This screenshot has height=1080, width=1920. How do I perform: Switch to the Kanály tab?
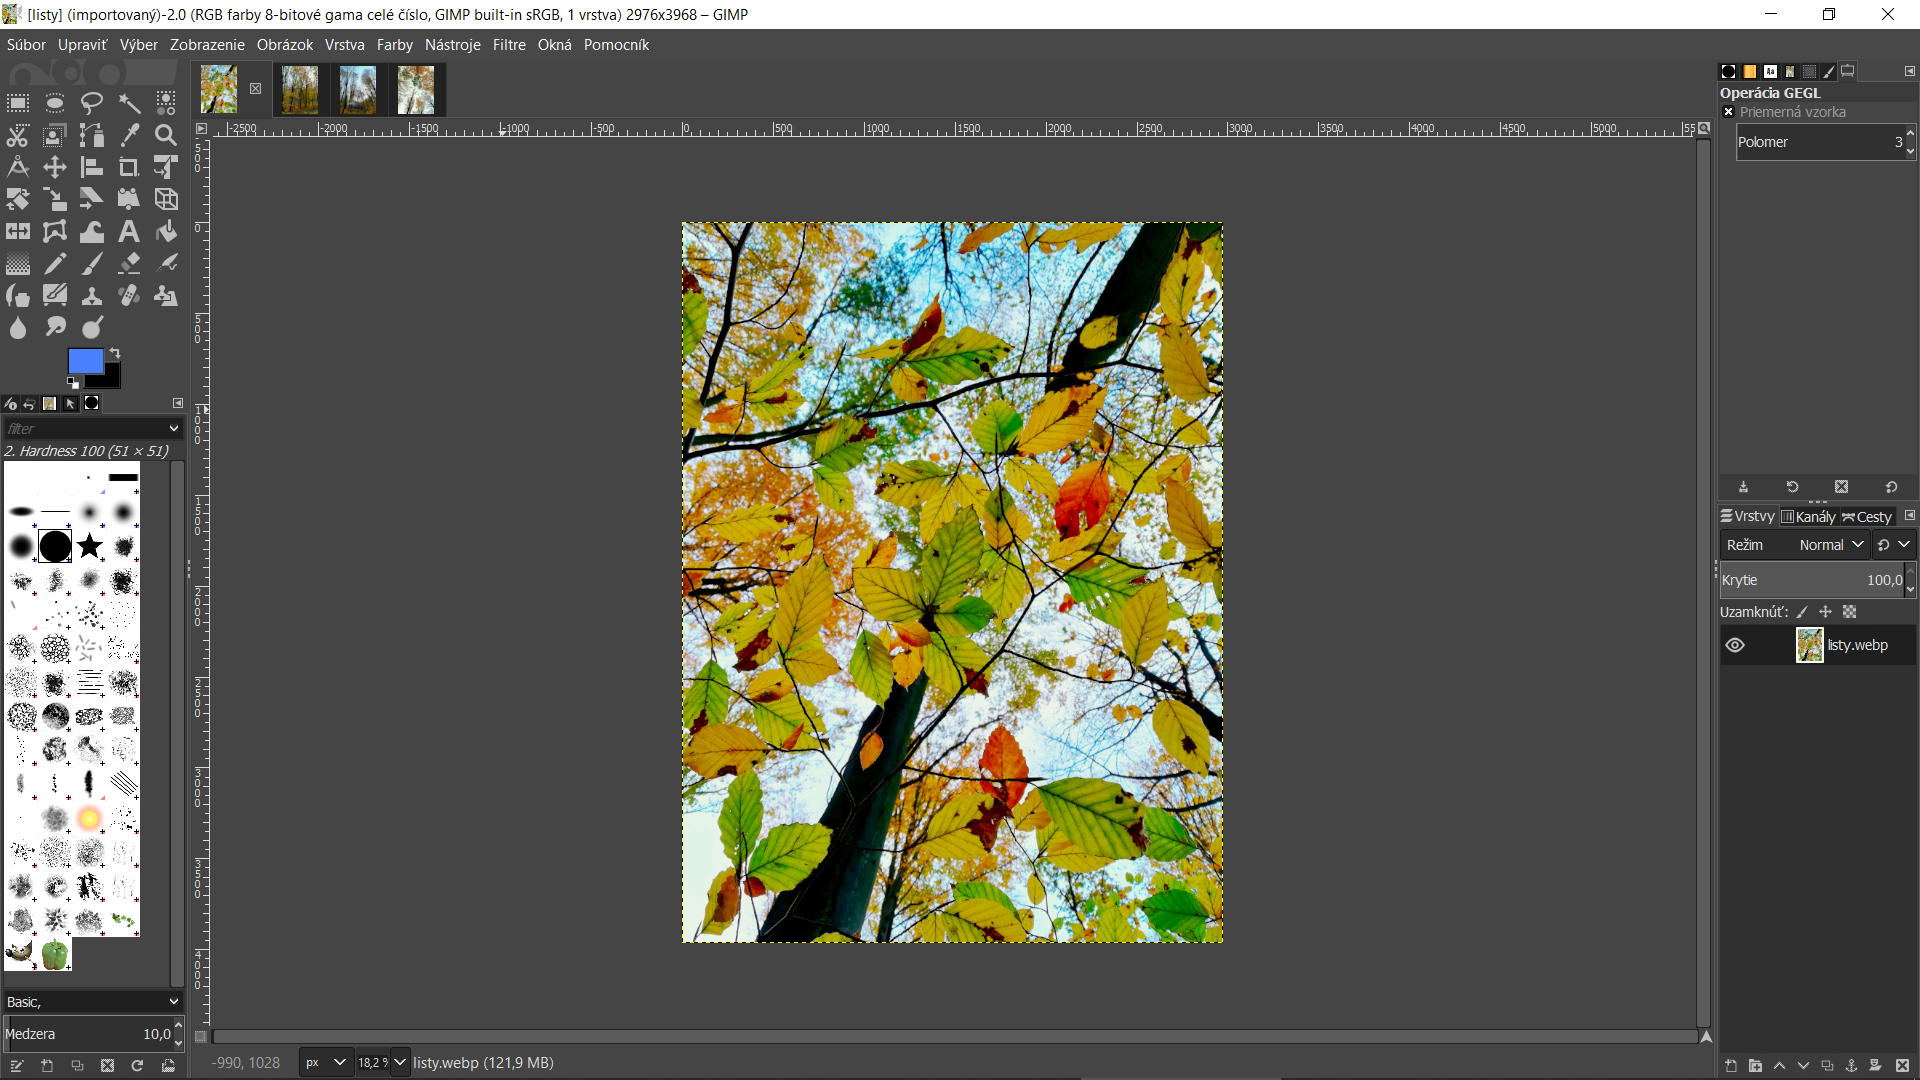tap(1808, 517)
